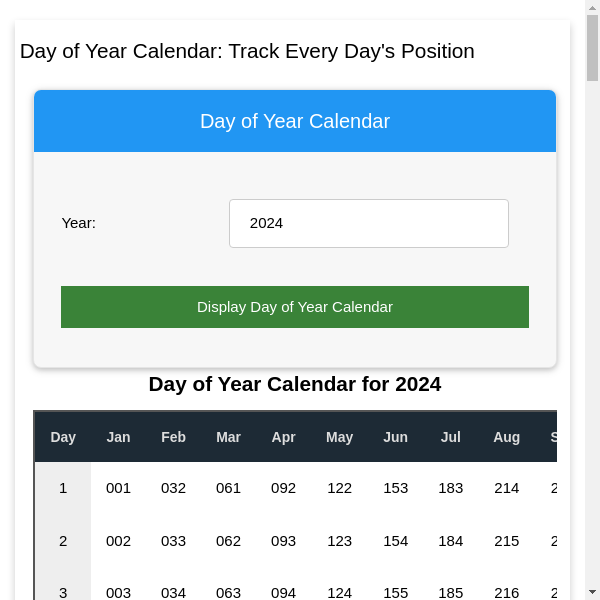Screen dimensions: 600x600
Task: Select cell 123 in the May column
Action: 339,541
